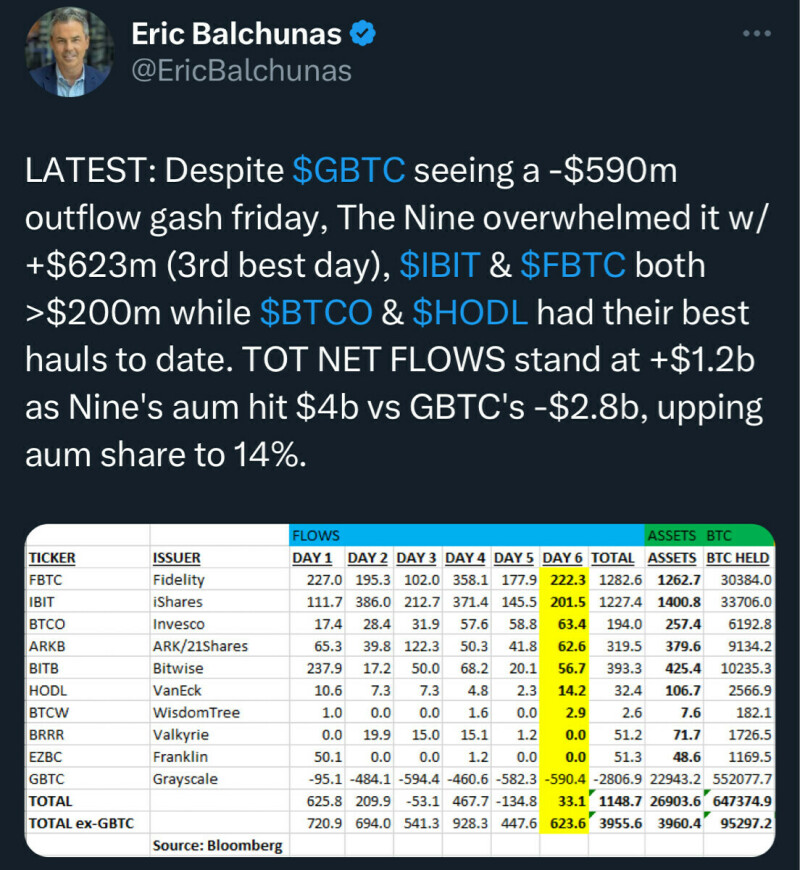This screenshot has width=800, height=870.
Task: Click the BTC HELD column header
Action: point(737,557)
